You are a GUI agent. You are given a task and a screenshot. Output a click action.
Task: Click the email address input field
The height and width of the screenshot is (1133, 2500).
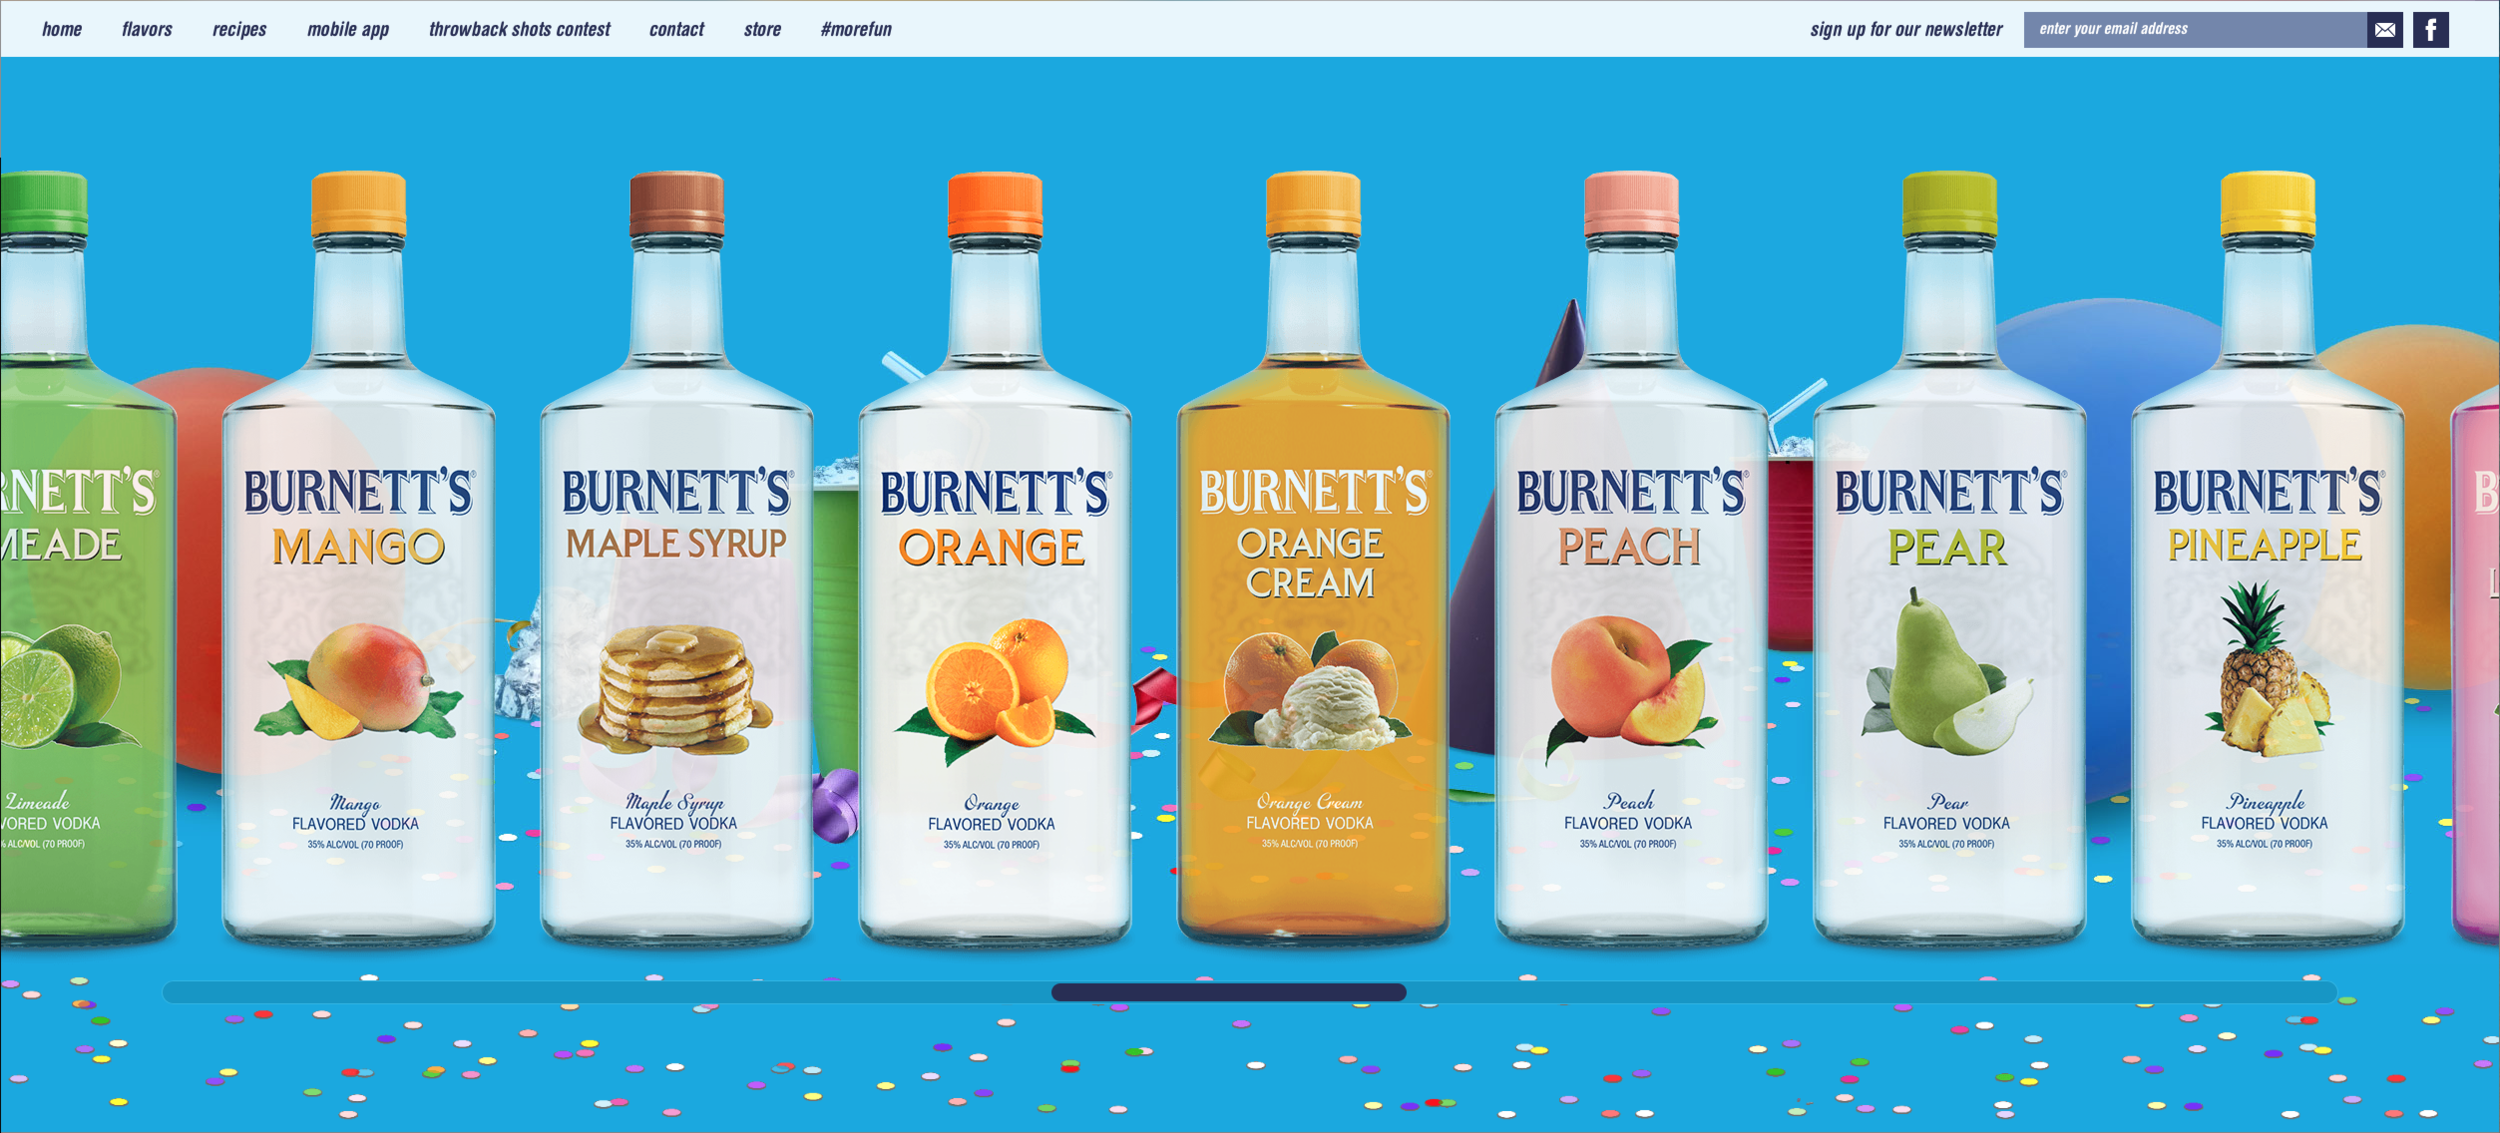tap(2194, 29)
